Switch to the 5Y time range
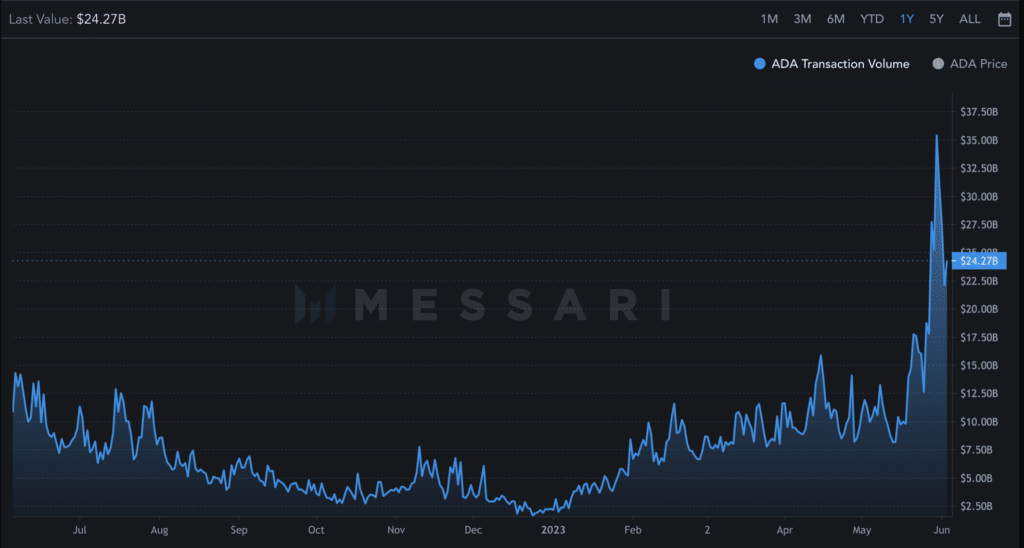 pyautogui.click(x=936, y=20)
